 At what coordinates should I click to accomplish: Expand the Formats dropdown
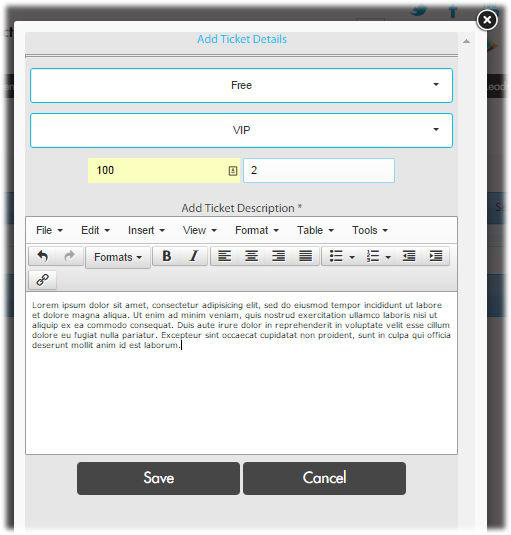118,257
